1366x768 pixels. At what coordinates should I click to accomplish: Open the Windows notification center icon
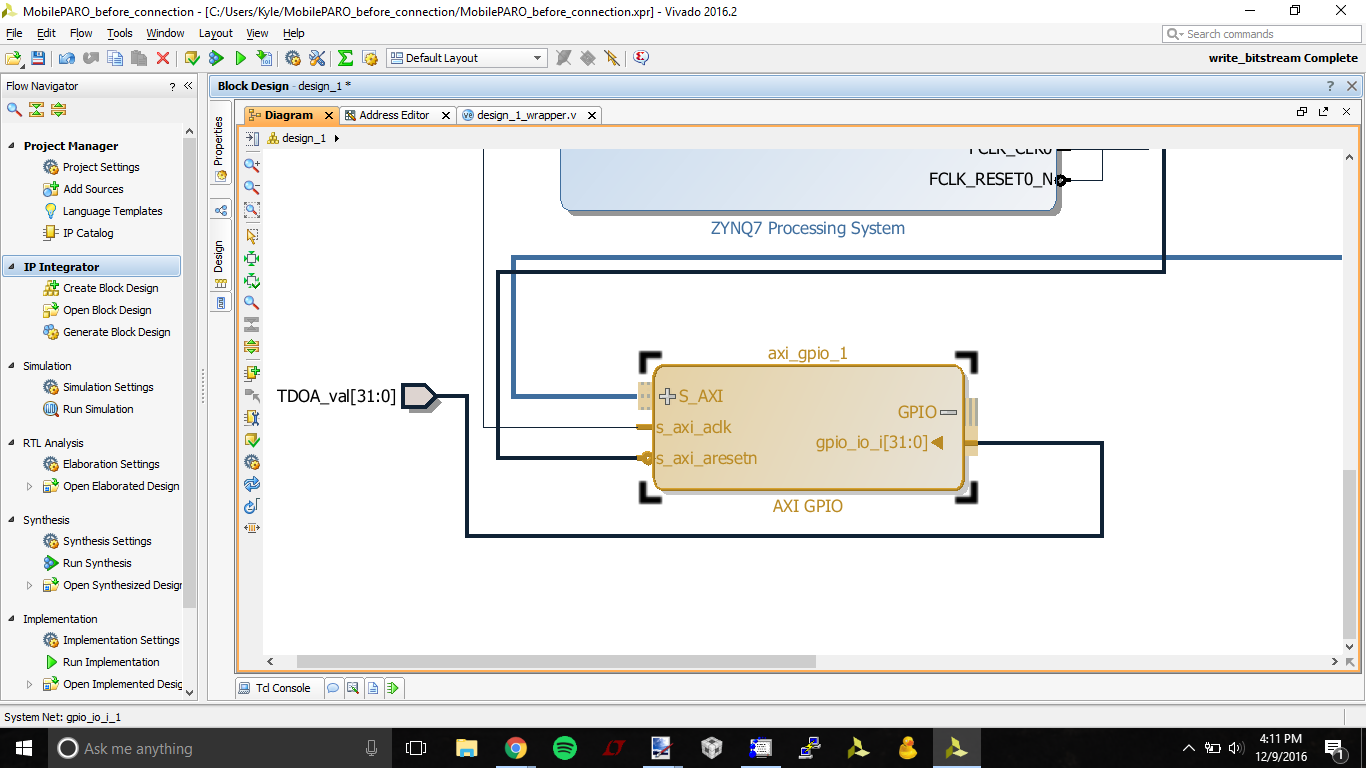click(1334, 748)
